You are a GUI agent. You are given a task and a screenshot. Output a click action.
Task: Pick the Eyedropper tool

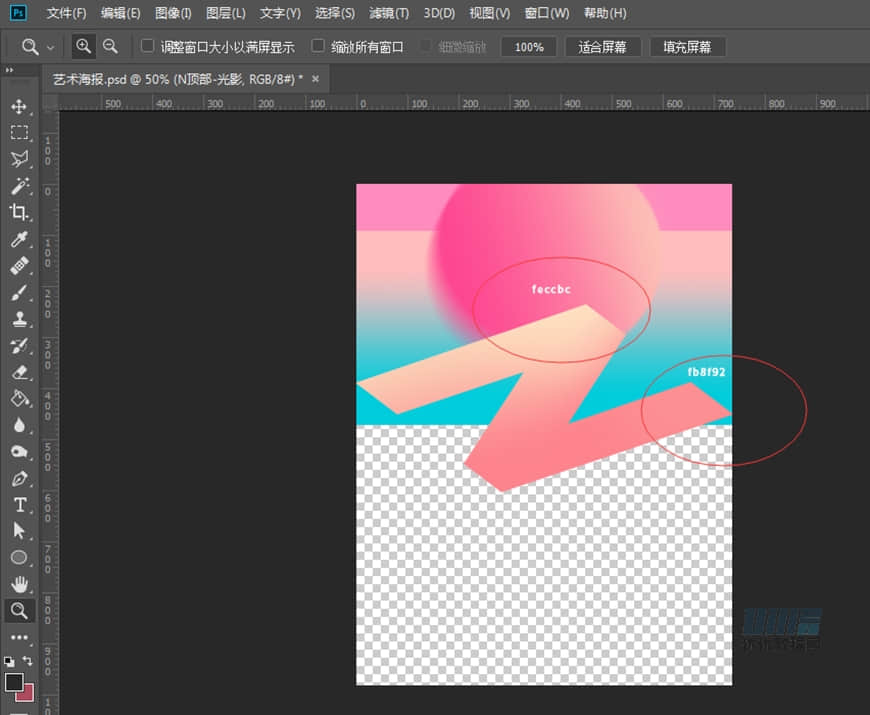[19, 239]
